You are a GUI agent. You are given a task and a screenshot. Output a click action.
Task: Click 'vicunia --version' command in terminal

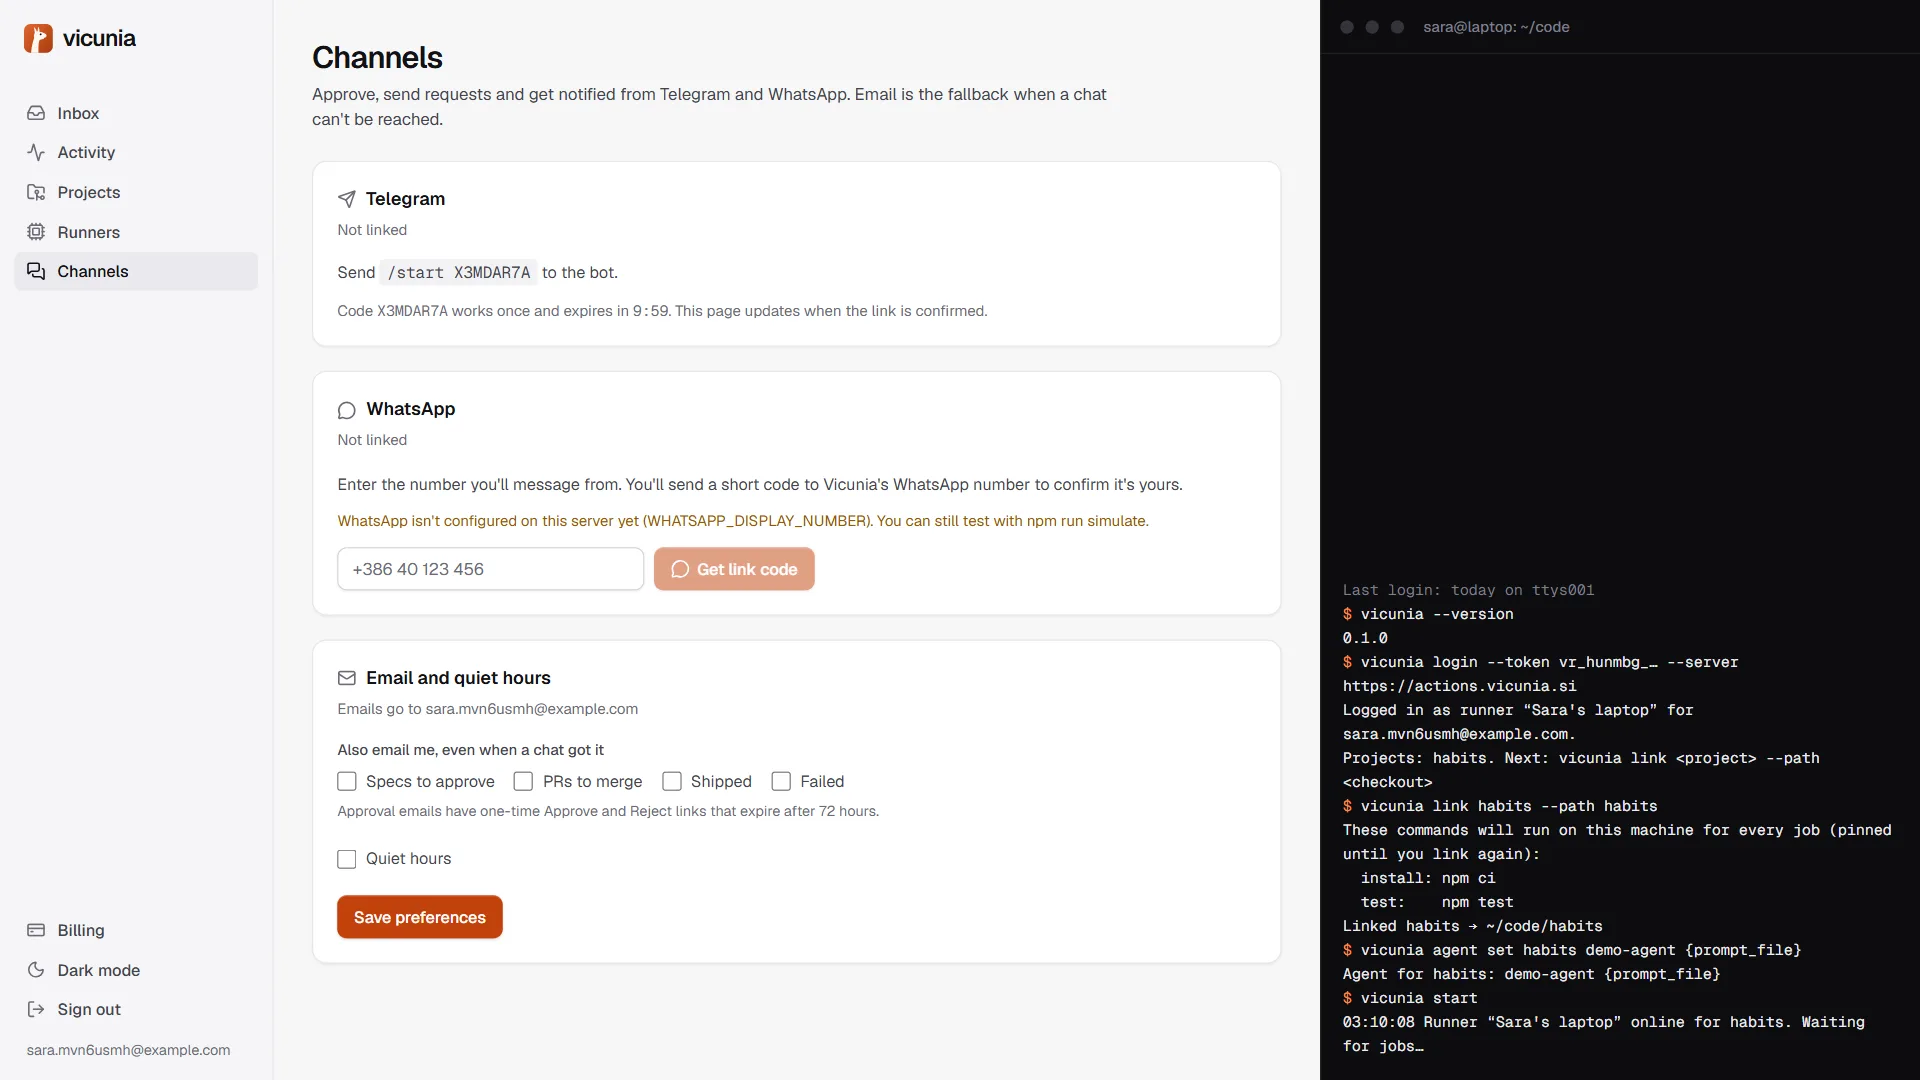point(1437,614)
